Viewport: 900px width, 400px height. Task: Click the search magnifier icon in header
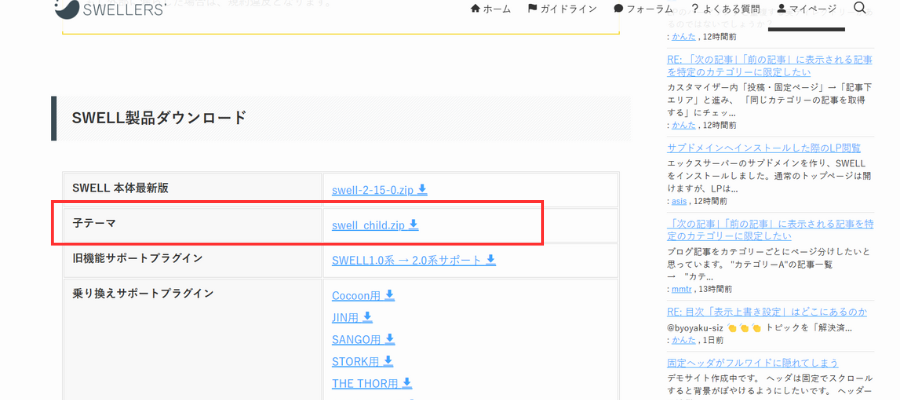pyautogui.click(x=860, y=9)
